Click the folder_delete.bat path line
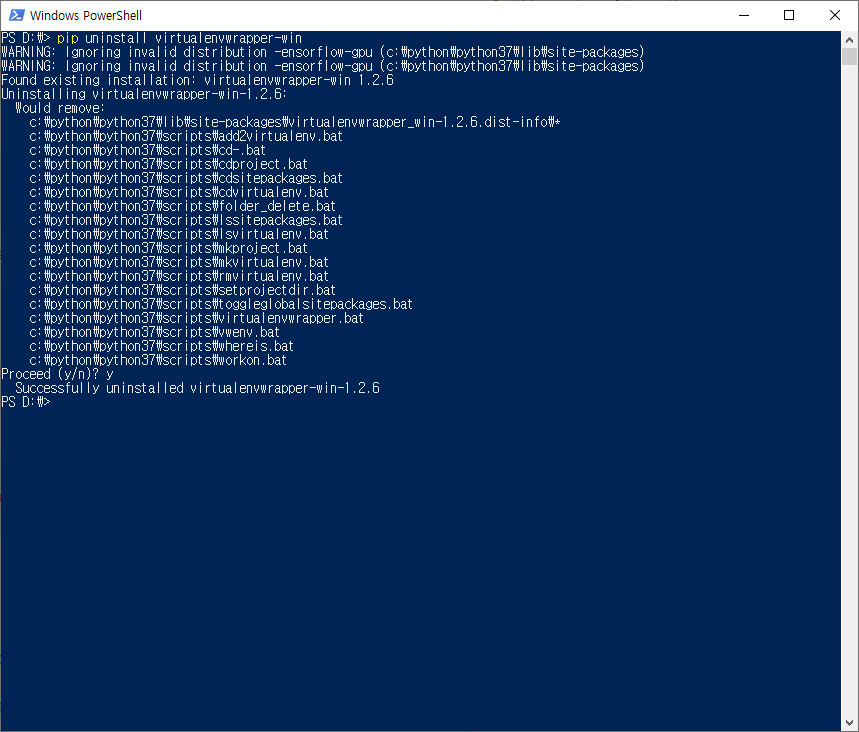This screenshot has width=859, height=732. tap(182, 206)
